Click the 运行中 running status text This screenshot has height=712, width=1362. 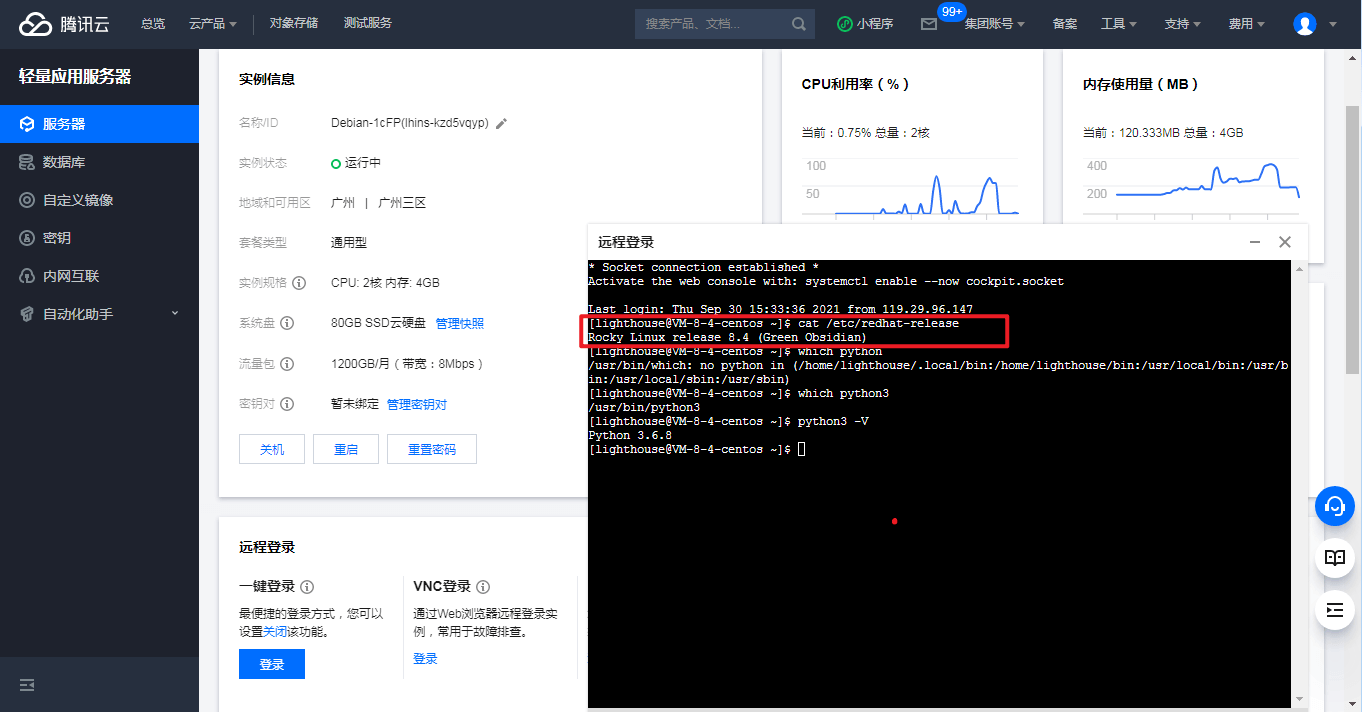tap(363, 163)
